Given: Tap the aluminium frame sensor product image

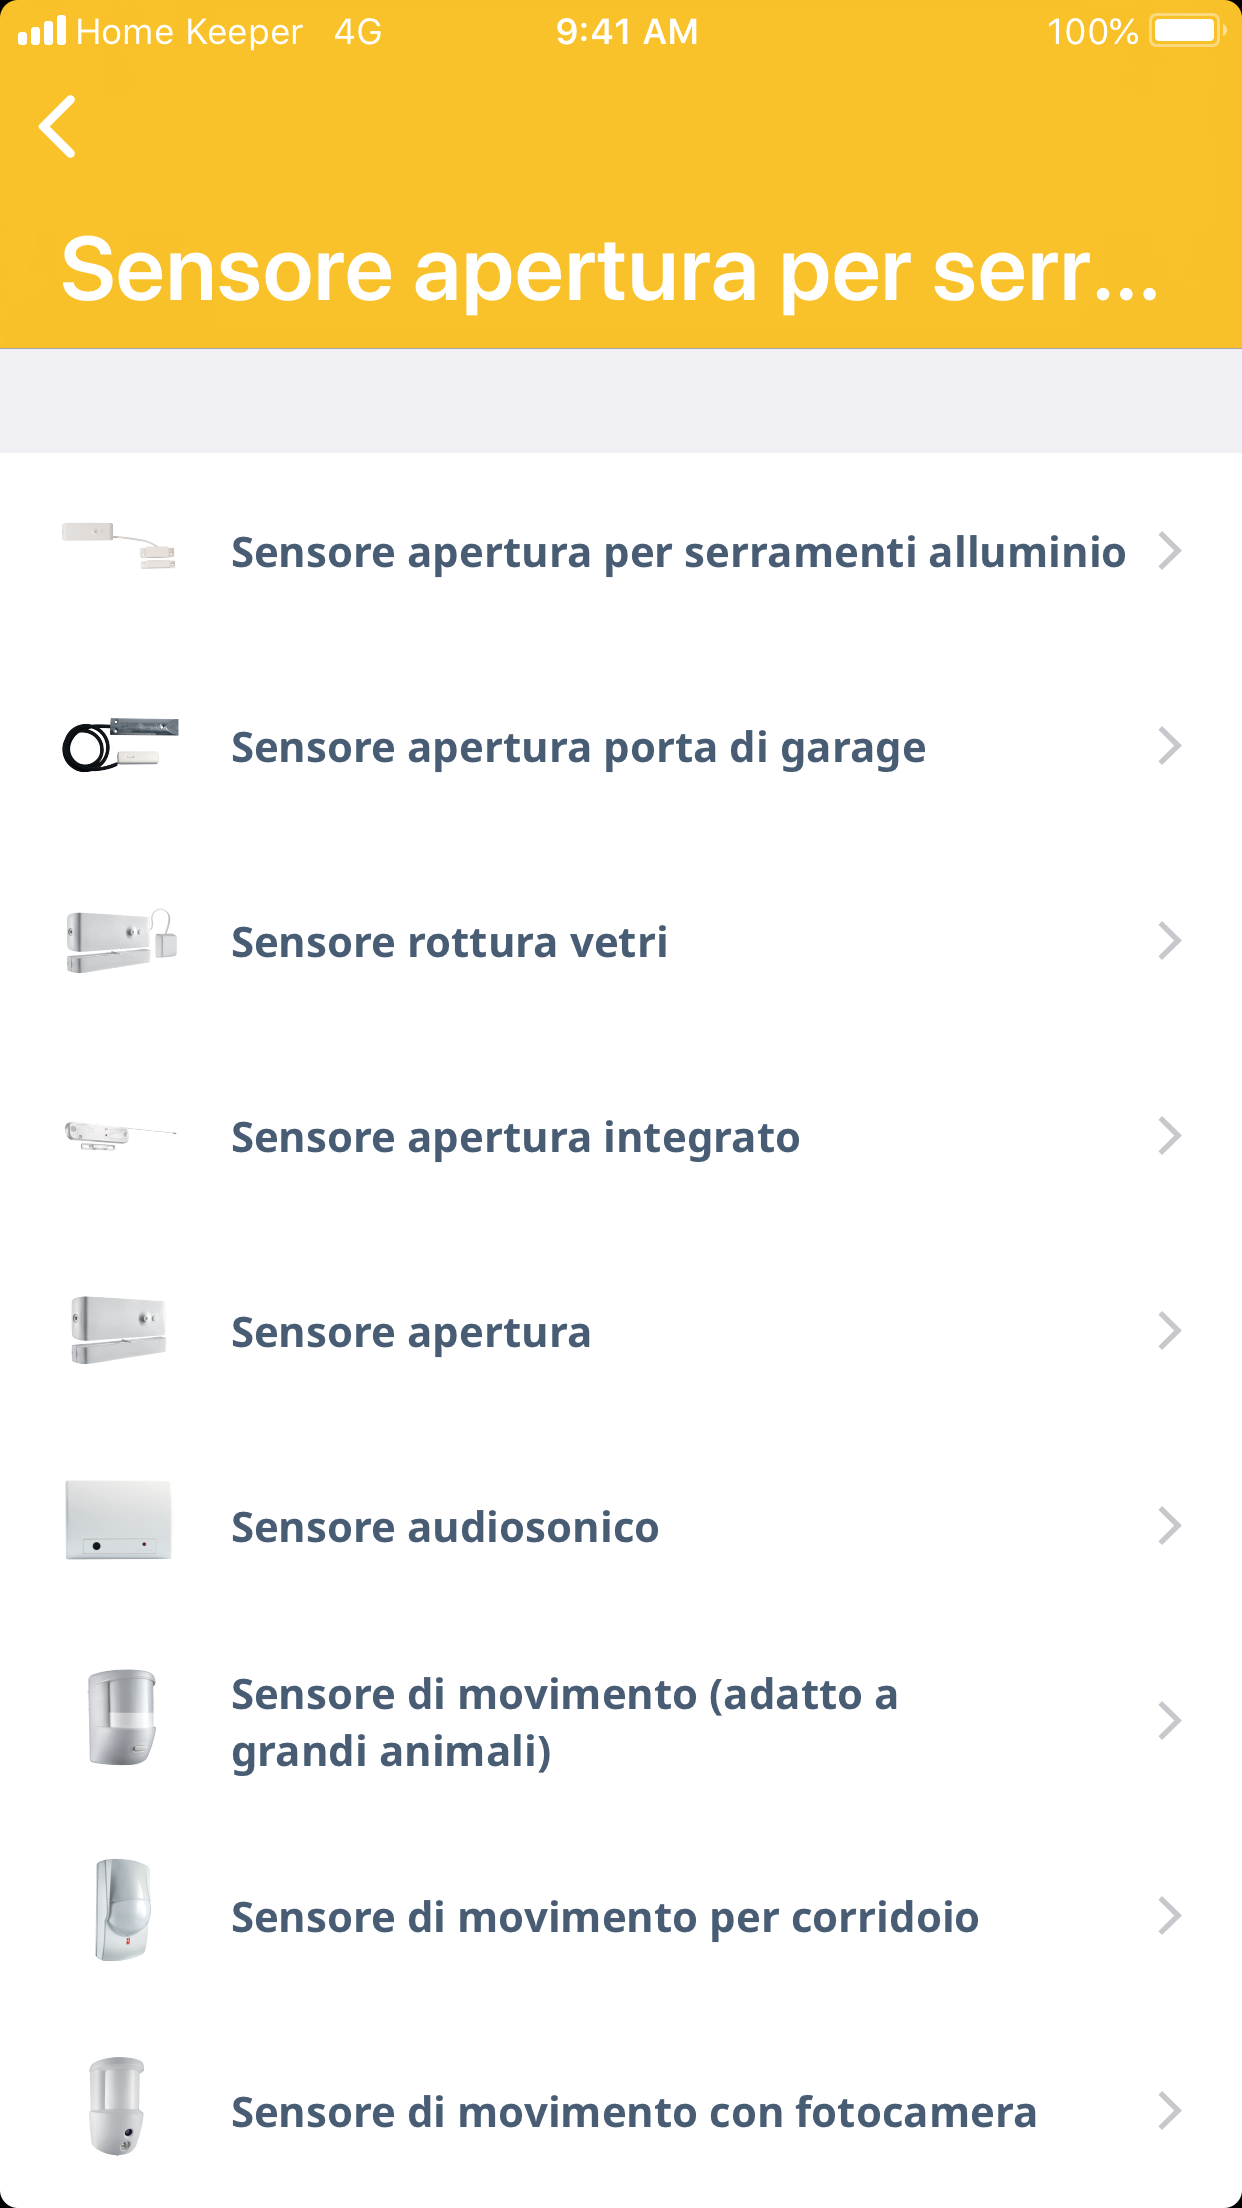Looking at the screenshot, I should point(119,546).
